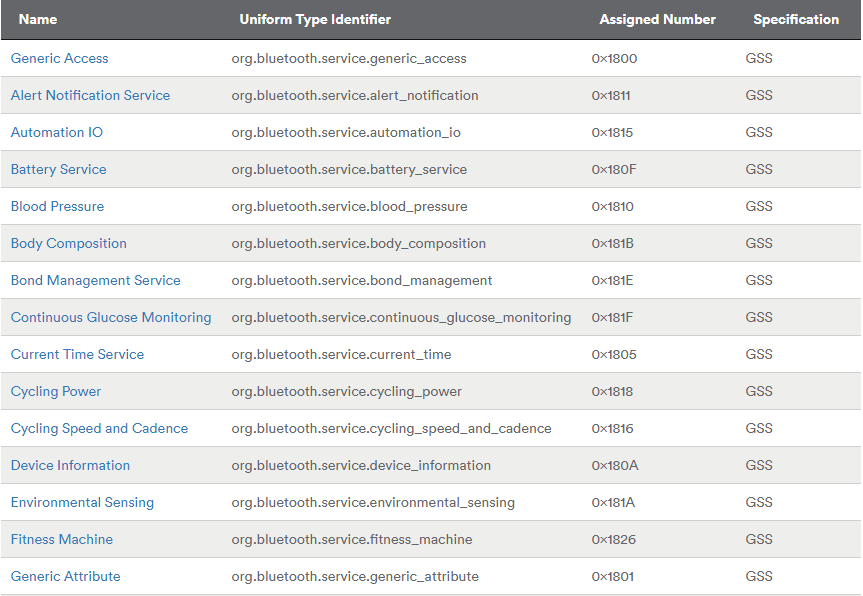Select Cycling Speed and Cadence link

[99, 428]
